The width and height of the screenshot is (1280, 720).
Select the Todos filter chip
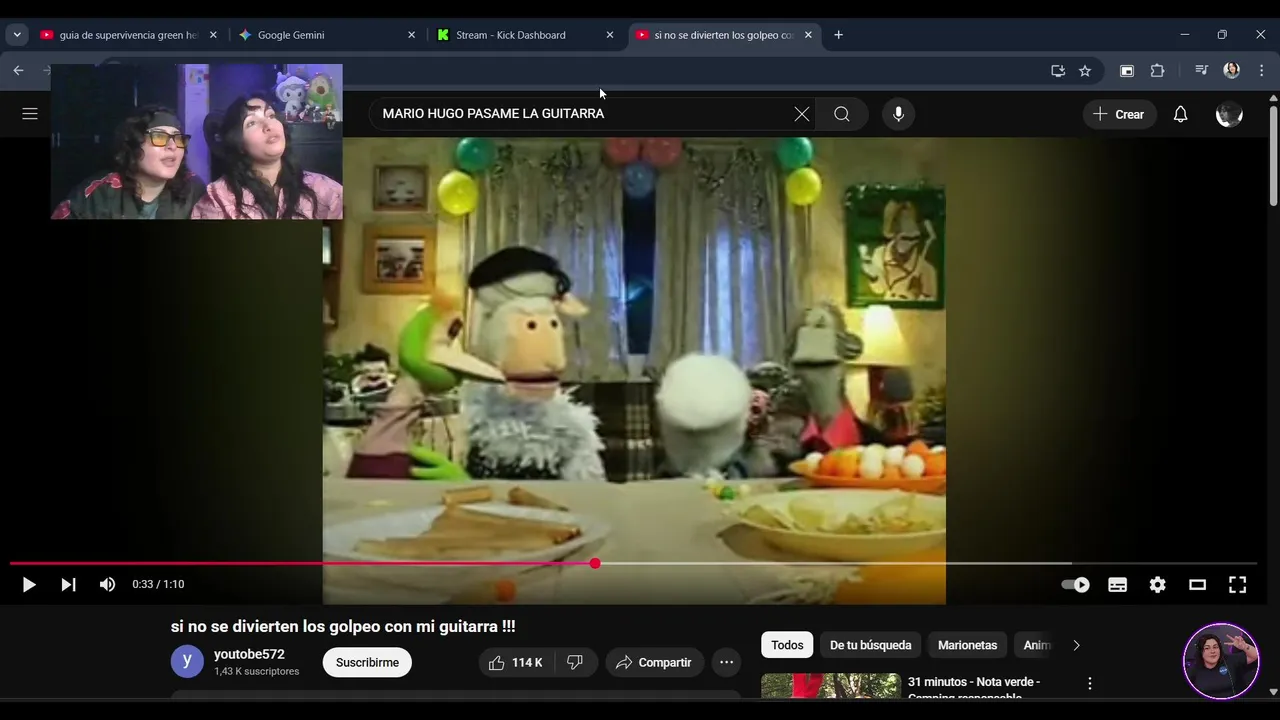coord(787,645)
